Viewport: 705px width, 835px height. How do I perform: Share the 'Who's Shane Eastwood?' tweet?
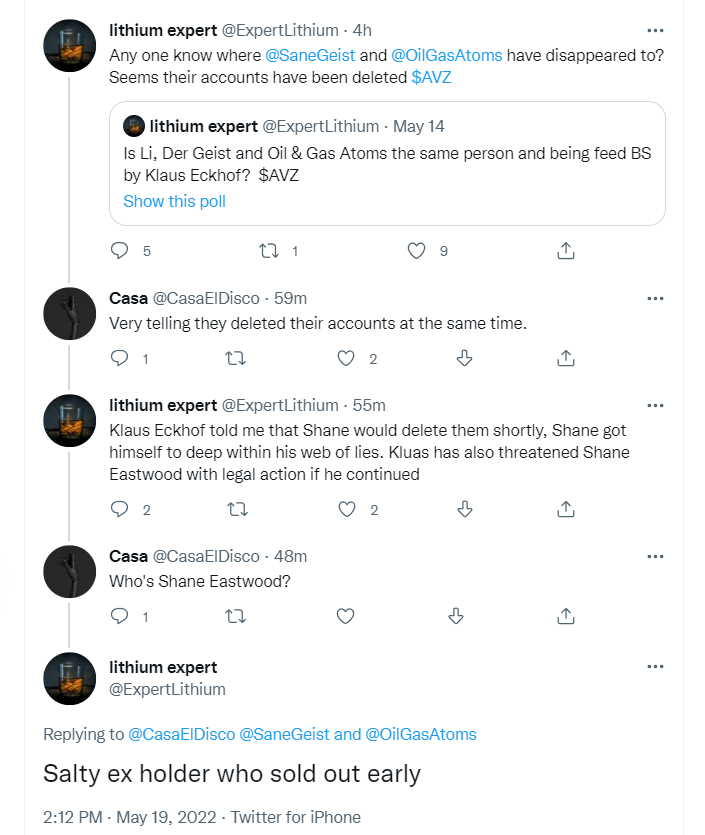tap(565, 616)
